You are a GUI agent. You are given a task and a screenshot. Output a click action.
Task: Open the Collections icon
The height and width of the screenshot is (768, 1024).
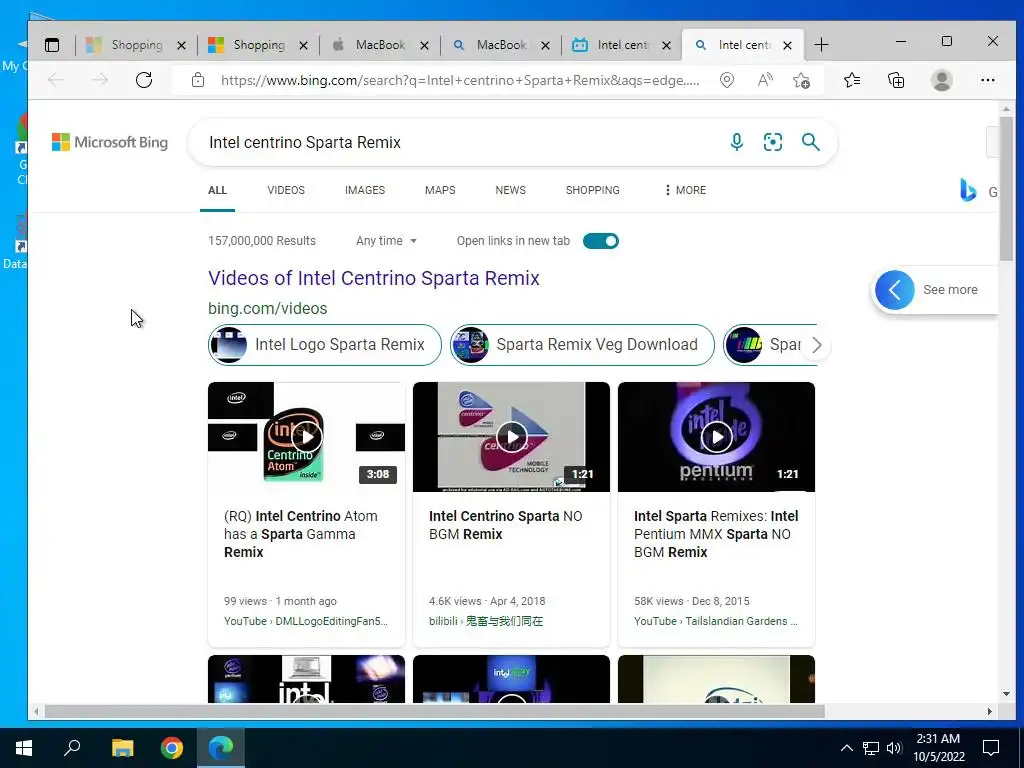(x=896, y=80)
